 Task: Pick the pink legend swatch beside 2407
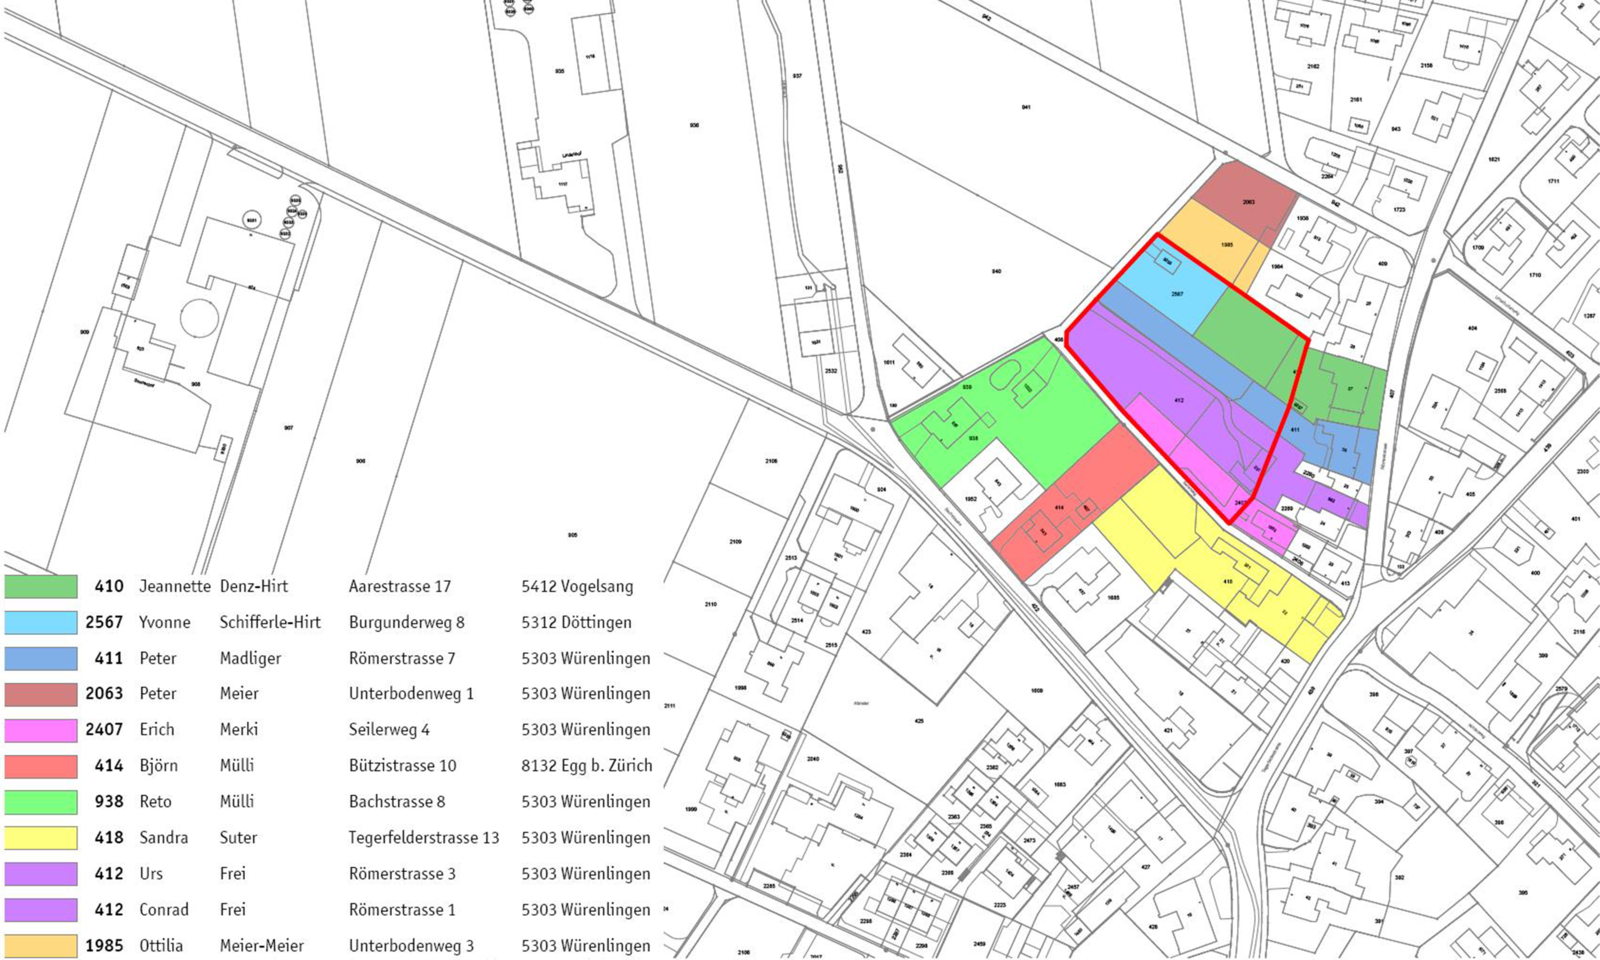(x=41, y=730)
